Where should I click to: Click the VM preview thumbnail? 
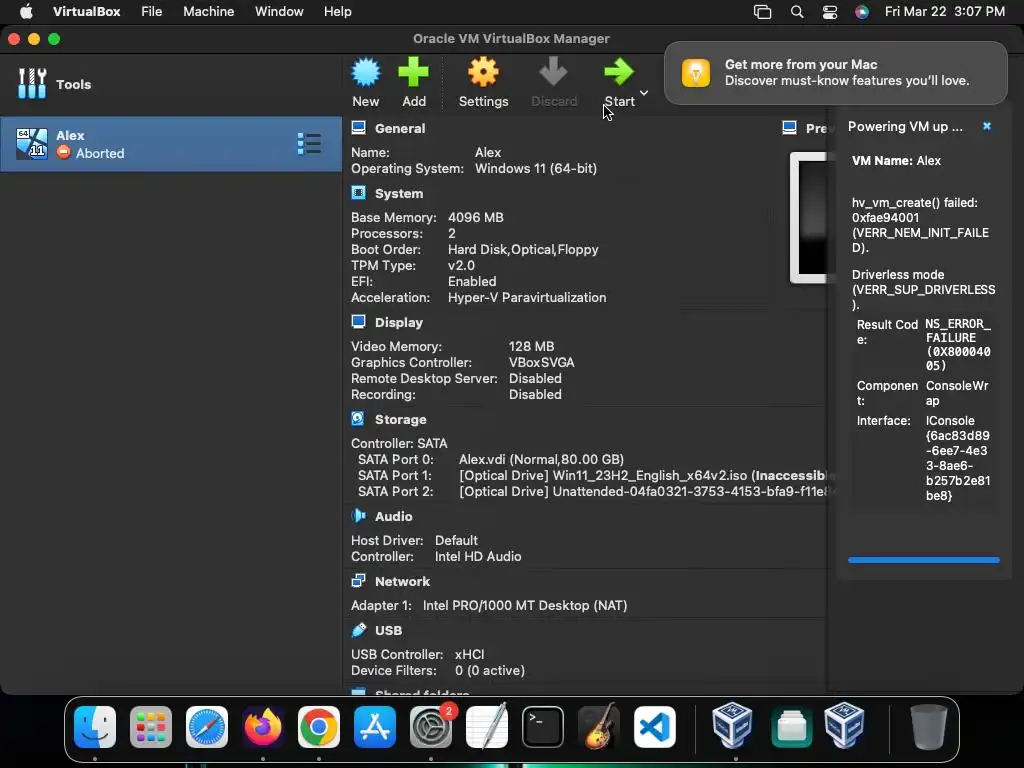tap(808, 218)
